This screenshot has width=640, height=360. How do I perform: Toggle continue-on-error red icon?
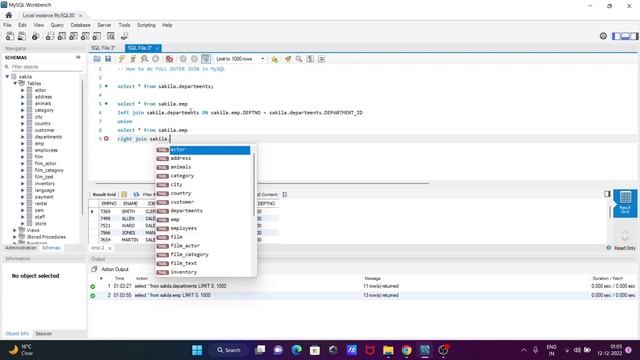coord(169,59)
